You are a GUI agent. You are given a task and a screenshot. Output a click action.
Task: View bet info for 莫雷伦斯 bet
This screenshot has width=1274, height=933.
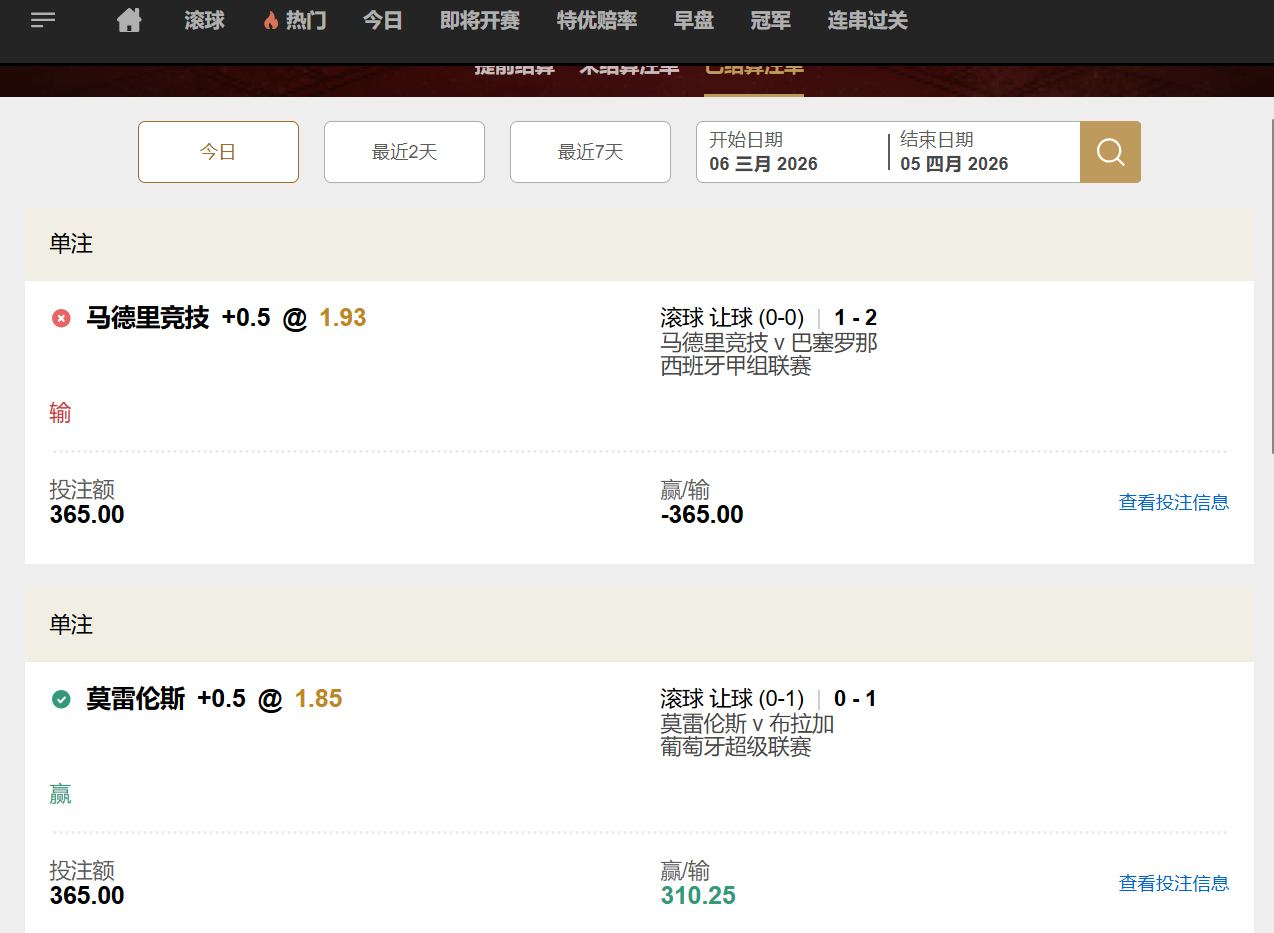(1173, 884)
